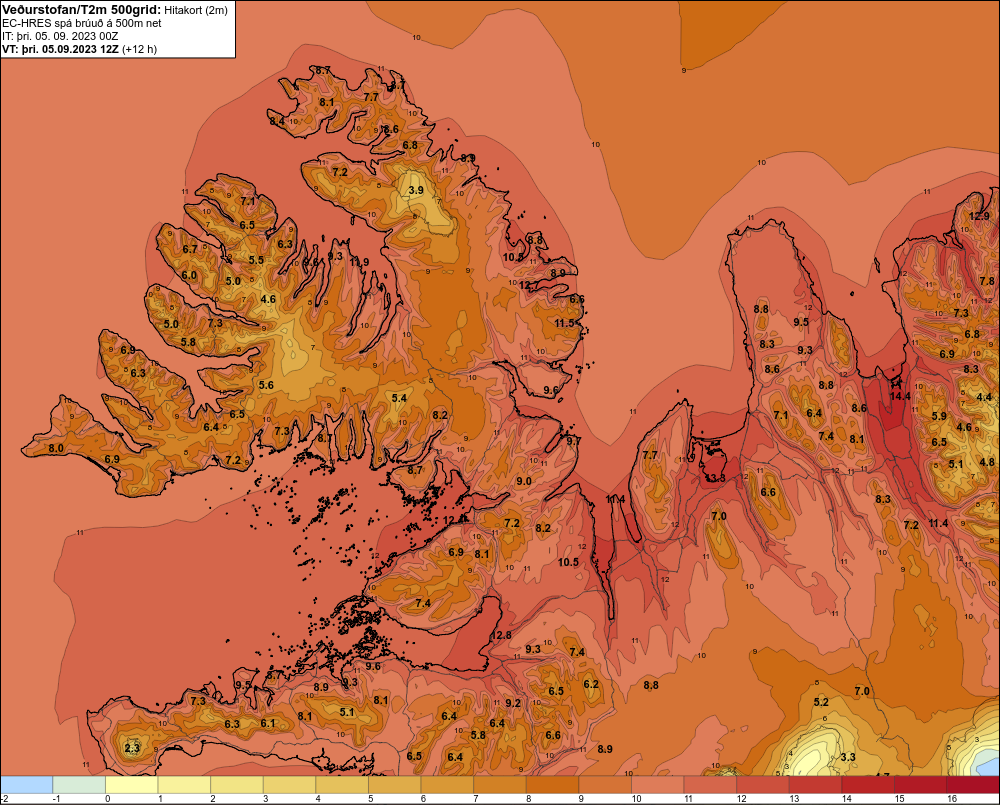Screen dimensions: 1000x805
Task: Click the legend tick labelled -2
Action: pyautogui.click(x=5, y=799)
